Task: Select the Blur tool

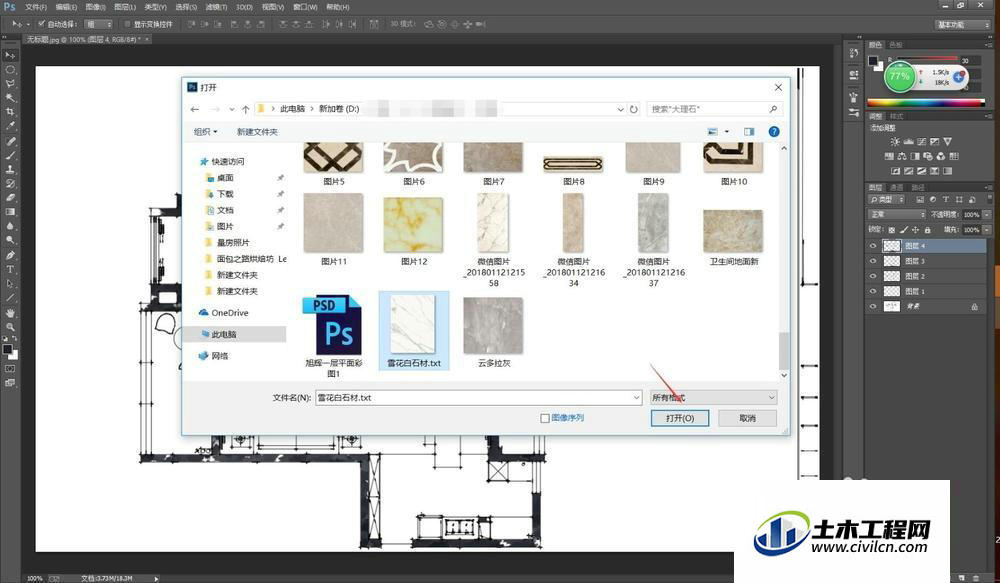Action: pyautogui.click(x=10, y=226)
